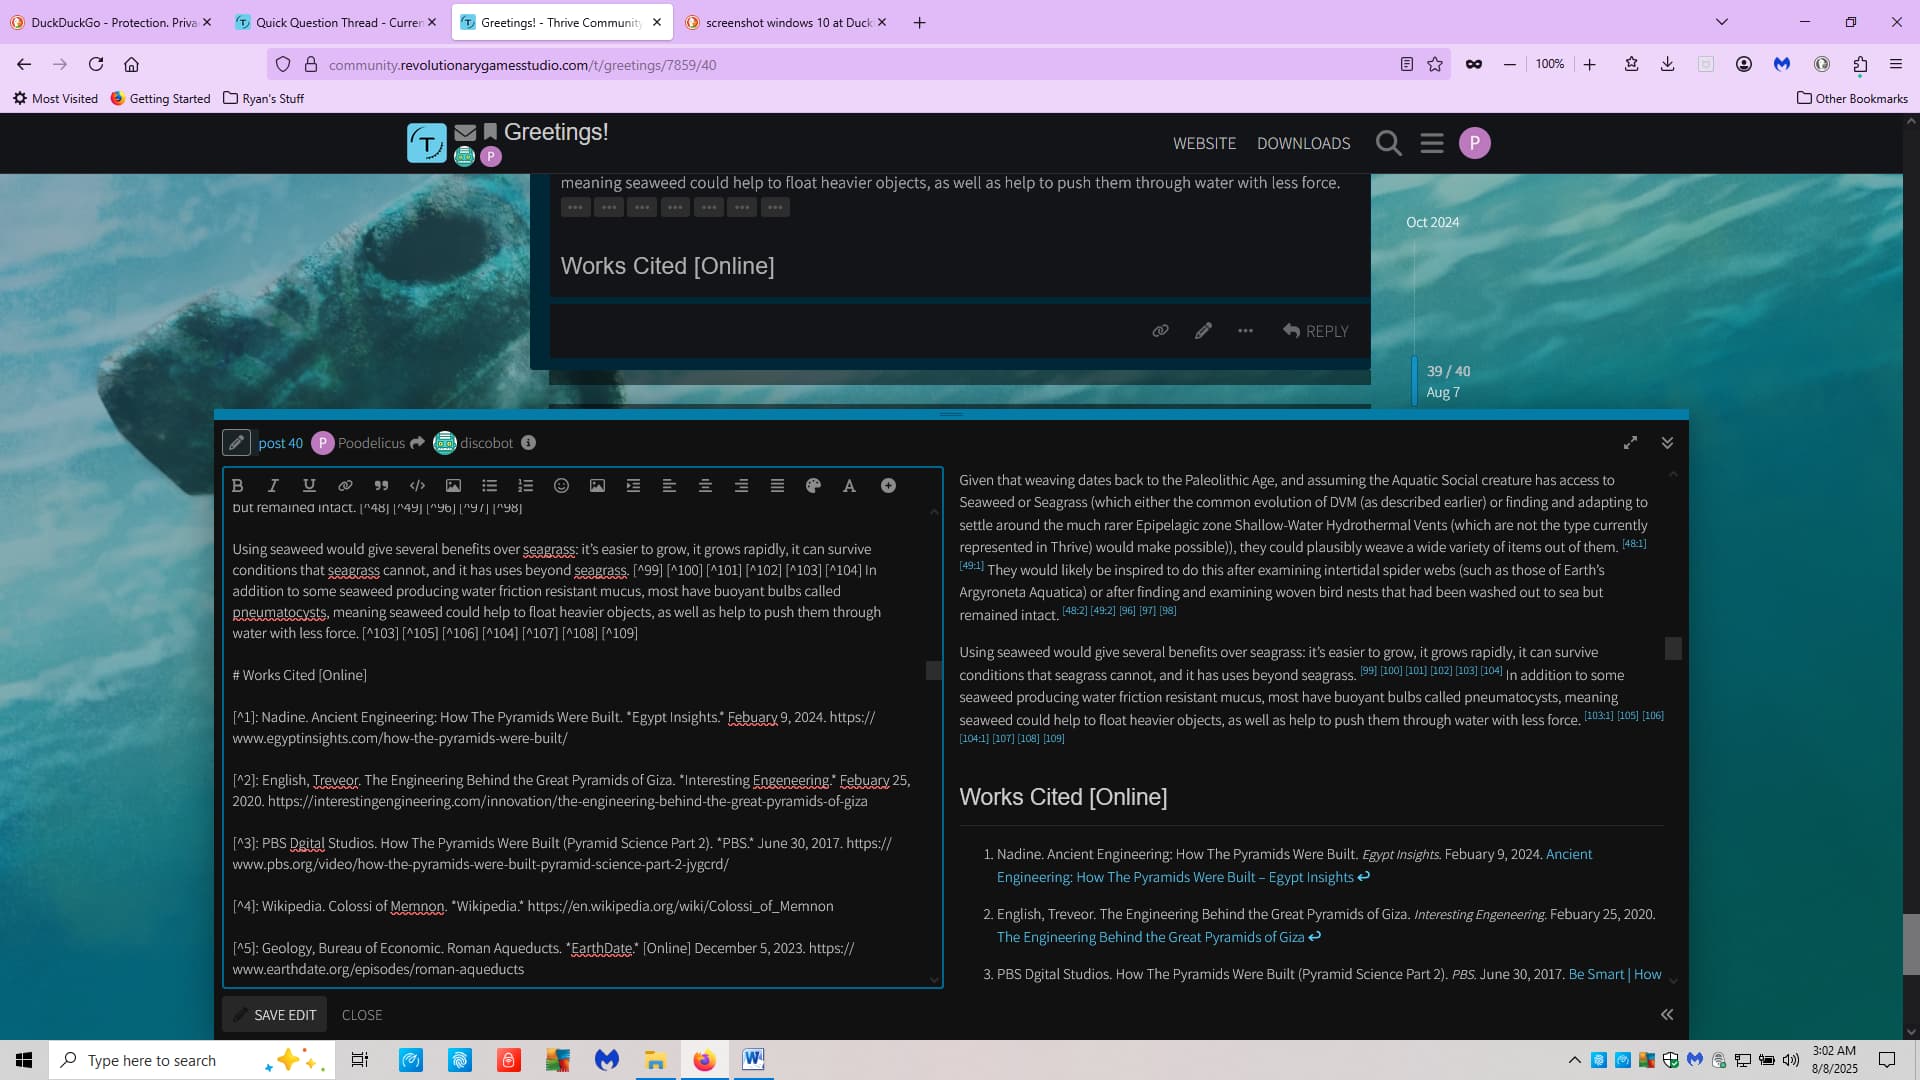Screen dimensions: 1920x1080
Task: Toggle bold formatting in composer
Action: pos(238,486)
